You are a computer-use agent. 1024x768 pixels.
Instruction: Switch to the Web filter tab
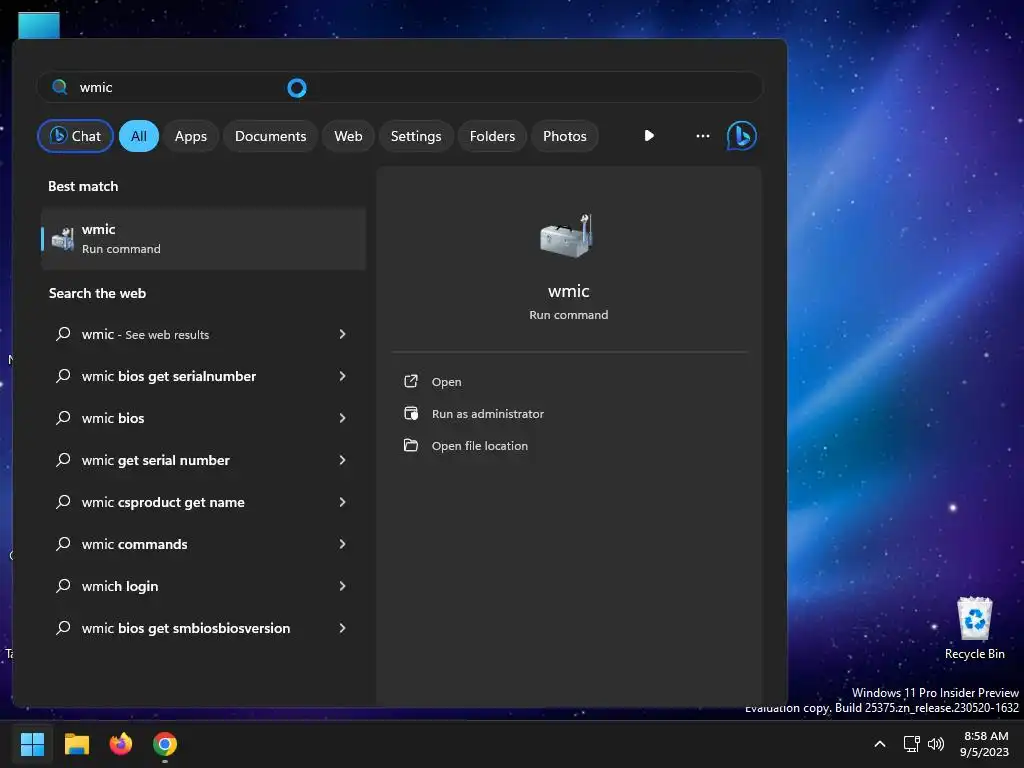(348, 136)
